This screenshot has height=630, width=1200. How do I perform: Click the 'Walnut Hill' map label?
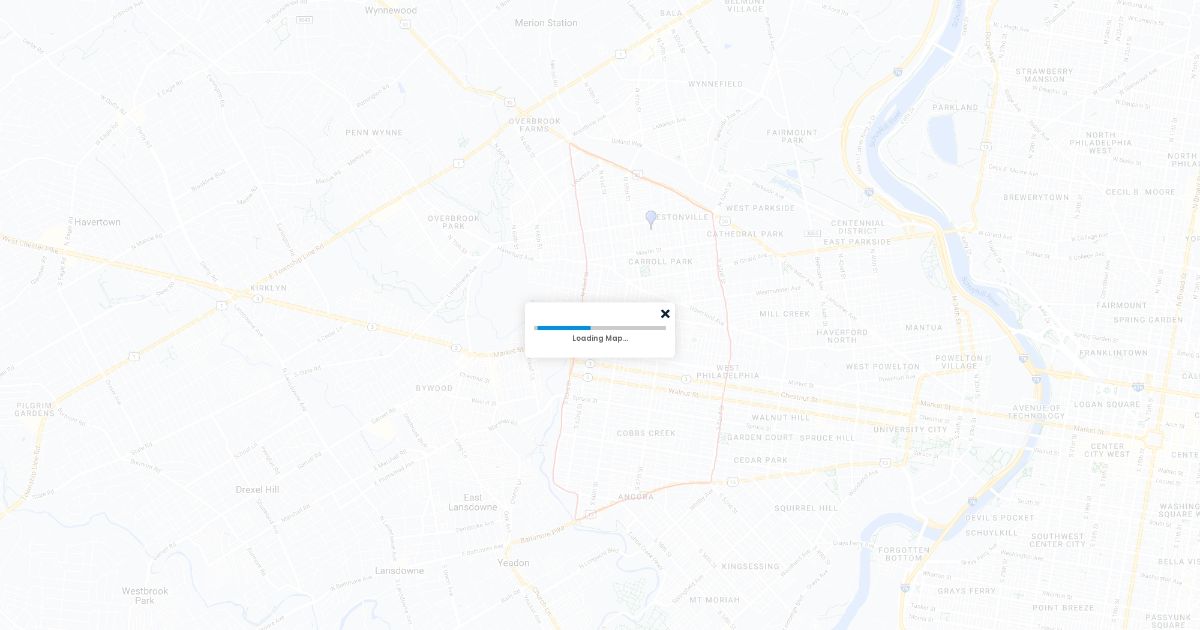pos(781,417)
